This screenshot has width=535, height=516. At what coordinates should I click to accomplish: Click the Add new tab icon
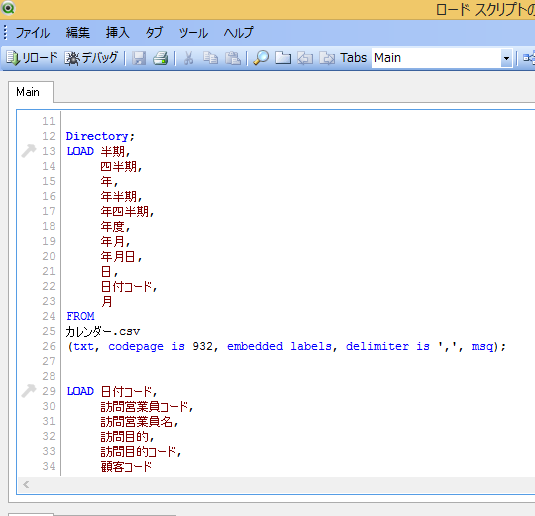point(283,58)
